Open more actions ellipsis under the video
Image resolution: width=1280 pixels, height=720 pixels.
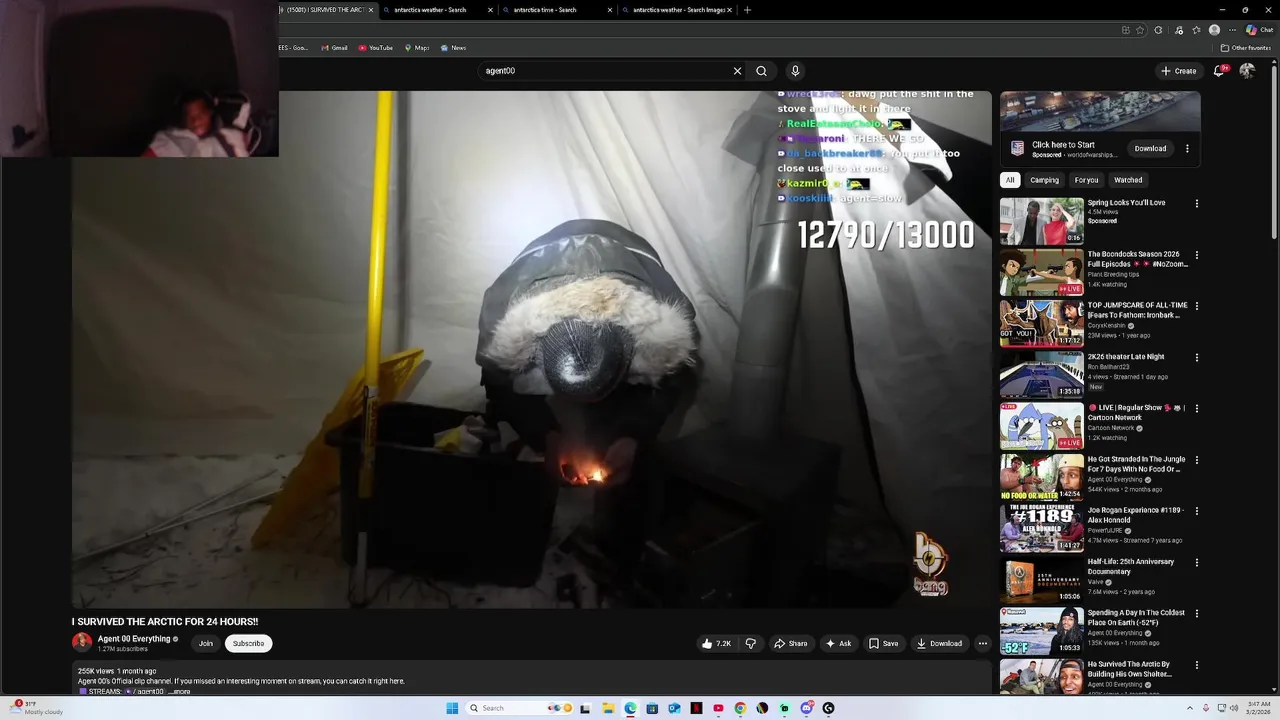pyautogui.click(x=983, y=644)
